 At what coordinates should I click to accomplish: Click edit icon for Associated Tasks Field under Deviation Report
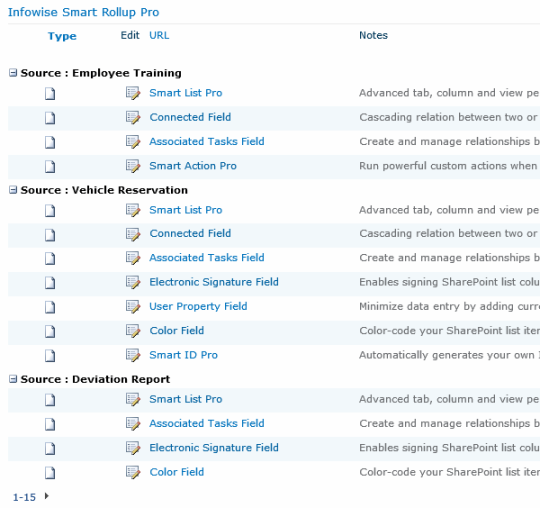[x=133, y=424]
